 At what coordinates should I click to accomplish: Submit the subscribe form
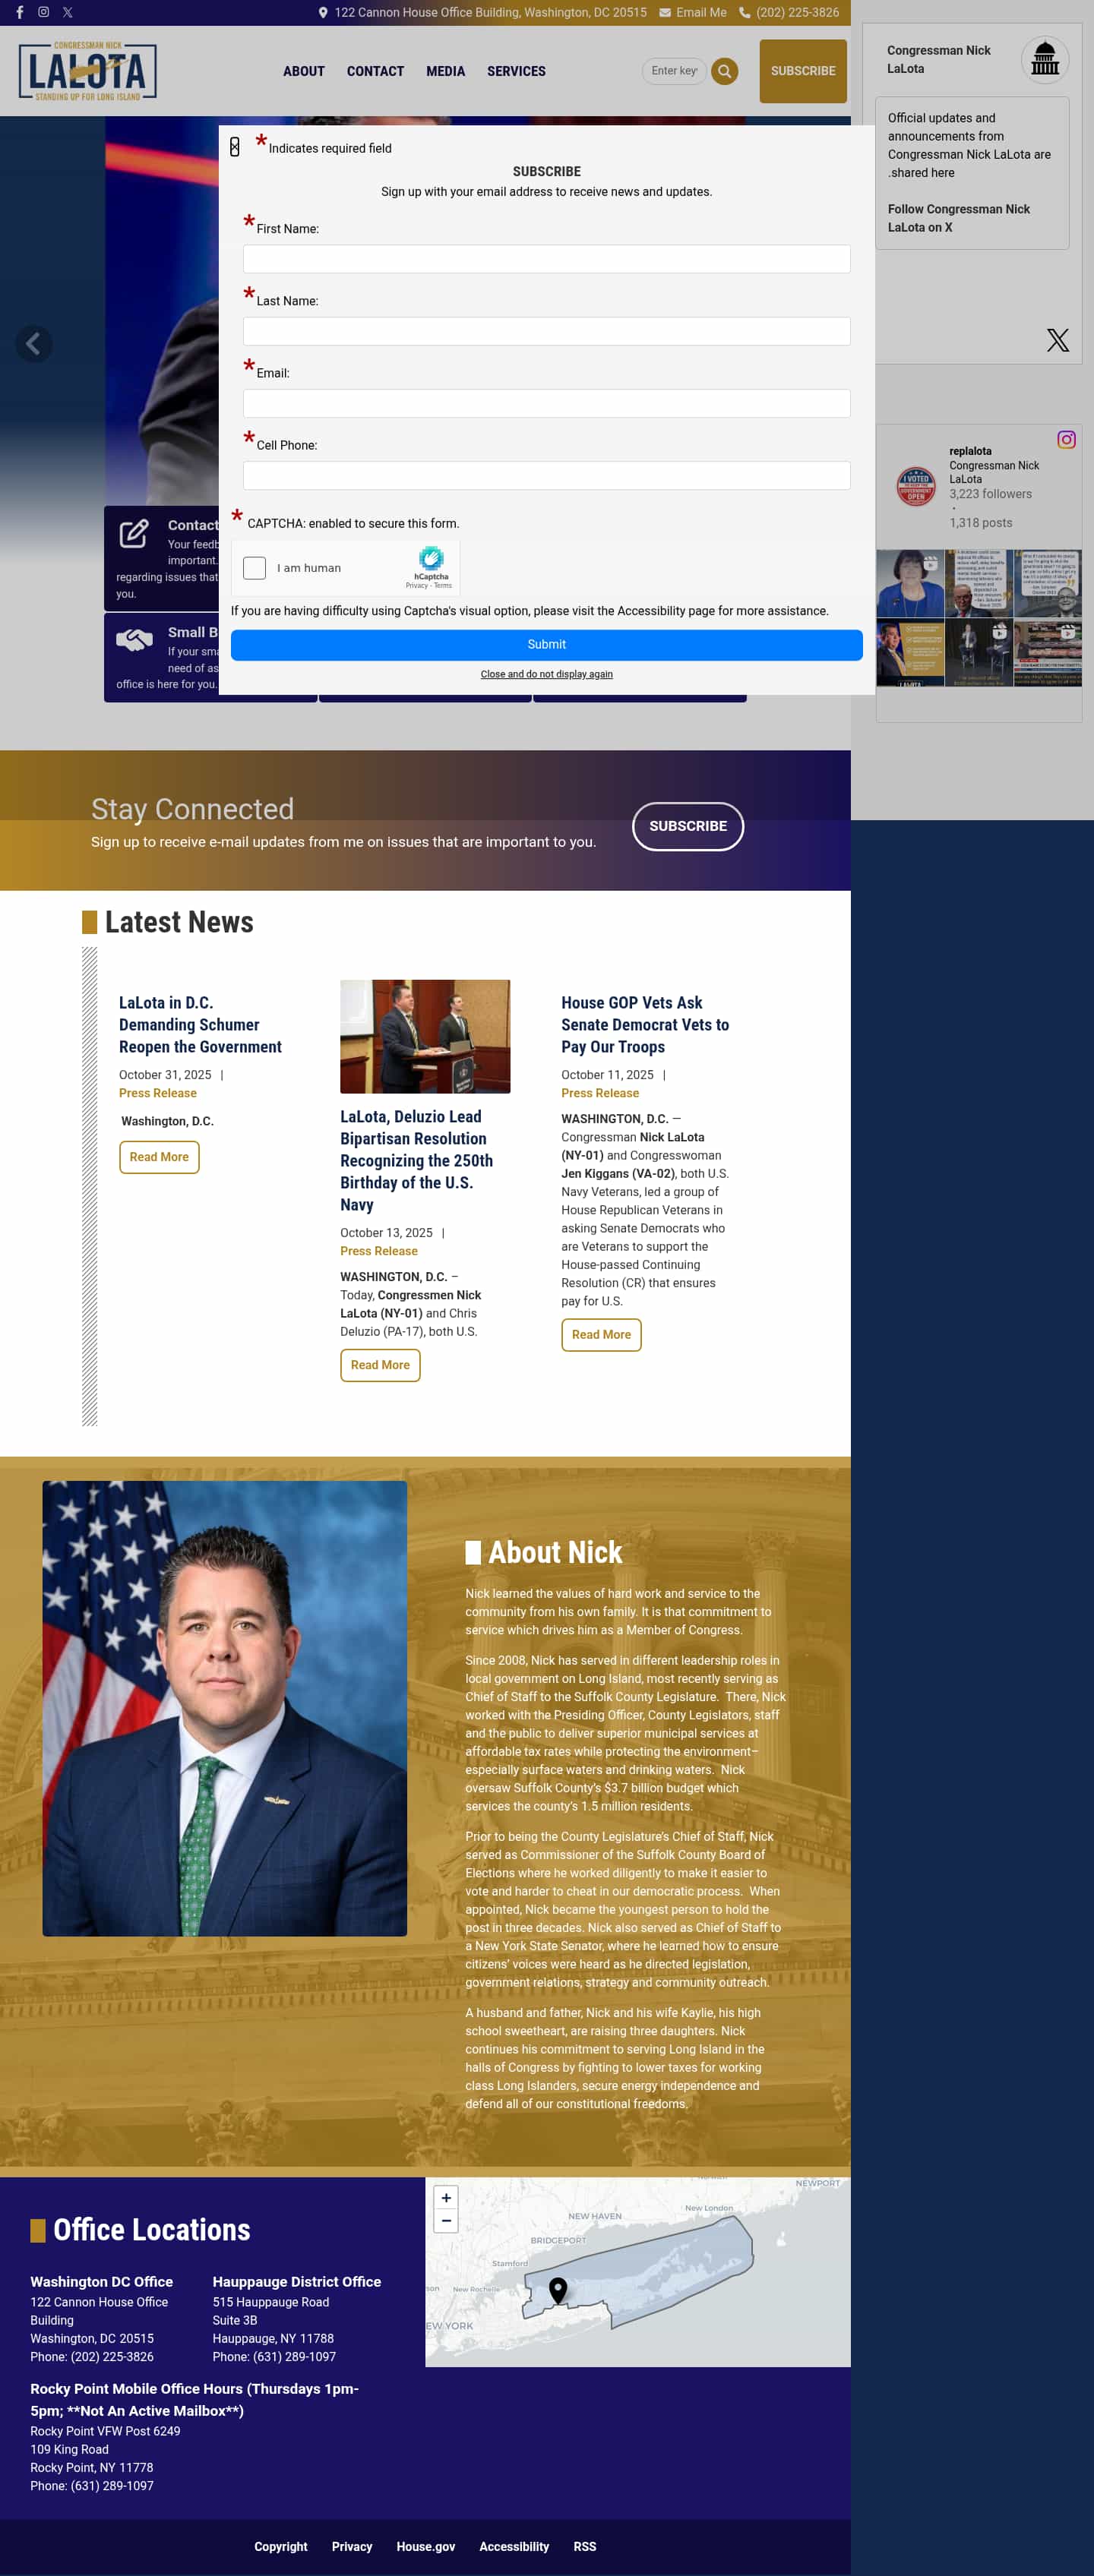[x=546, y=645]
